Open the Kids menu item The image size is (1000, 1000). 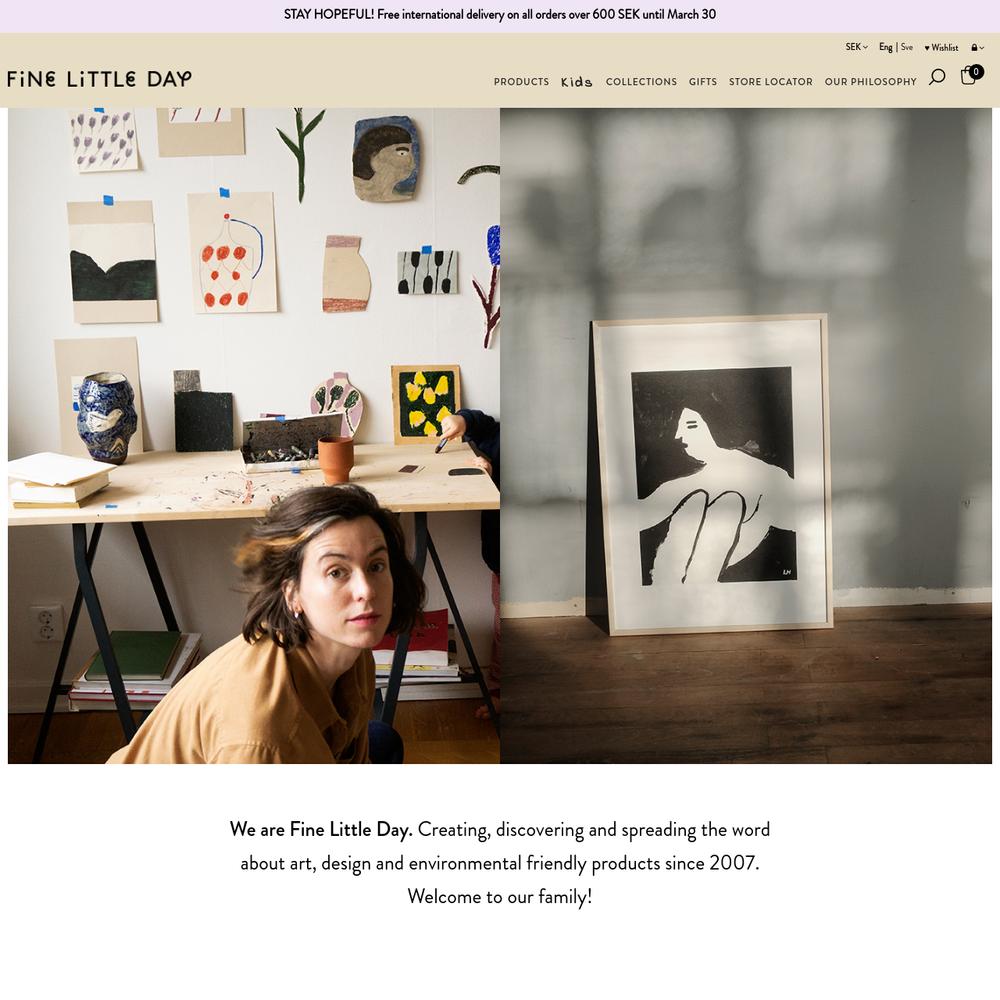(577, 82)
